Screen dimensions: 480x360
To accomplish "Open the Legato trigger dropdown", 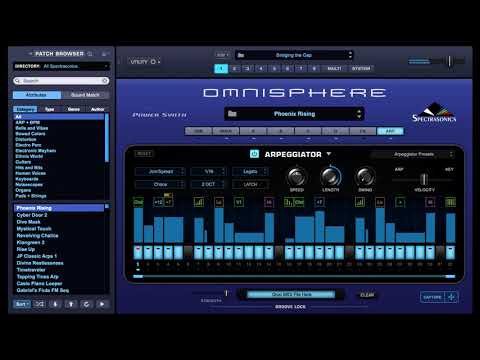I will coord(250,172).
